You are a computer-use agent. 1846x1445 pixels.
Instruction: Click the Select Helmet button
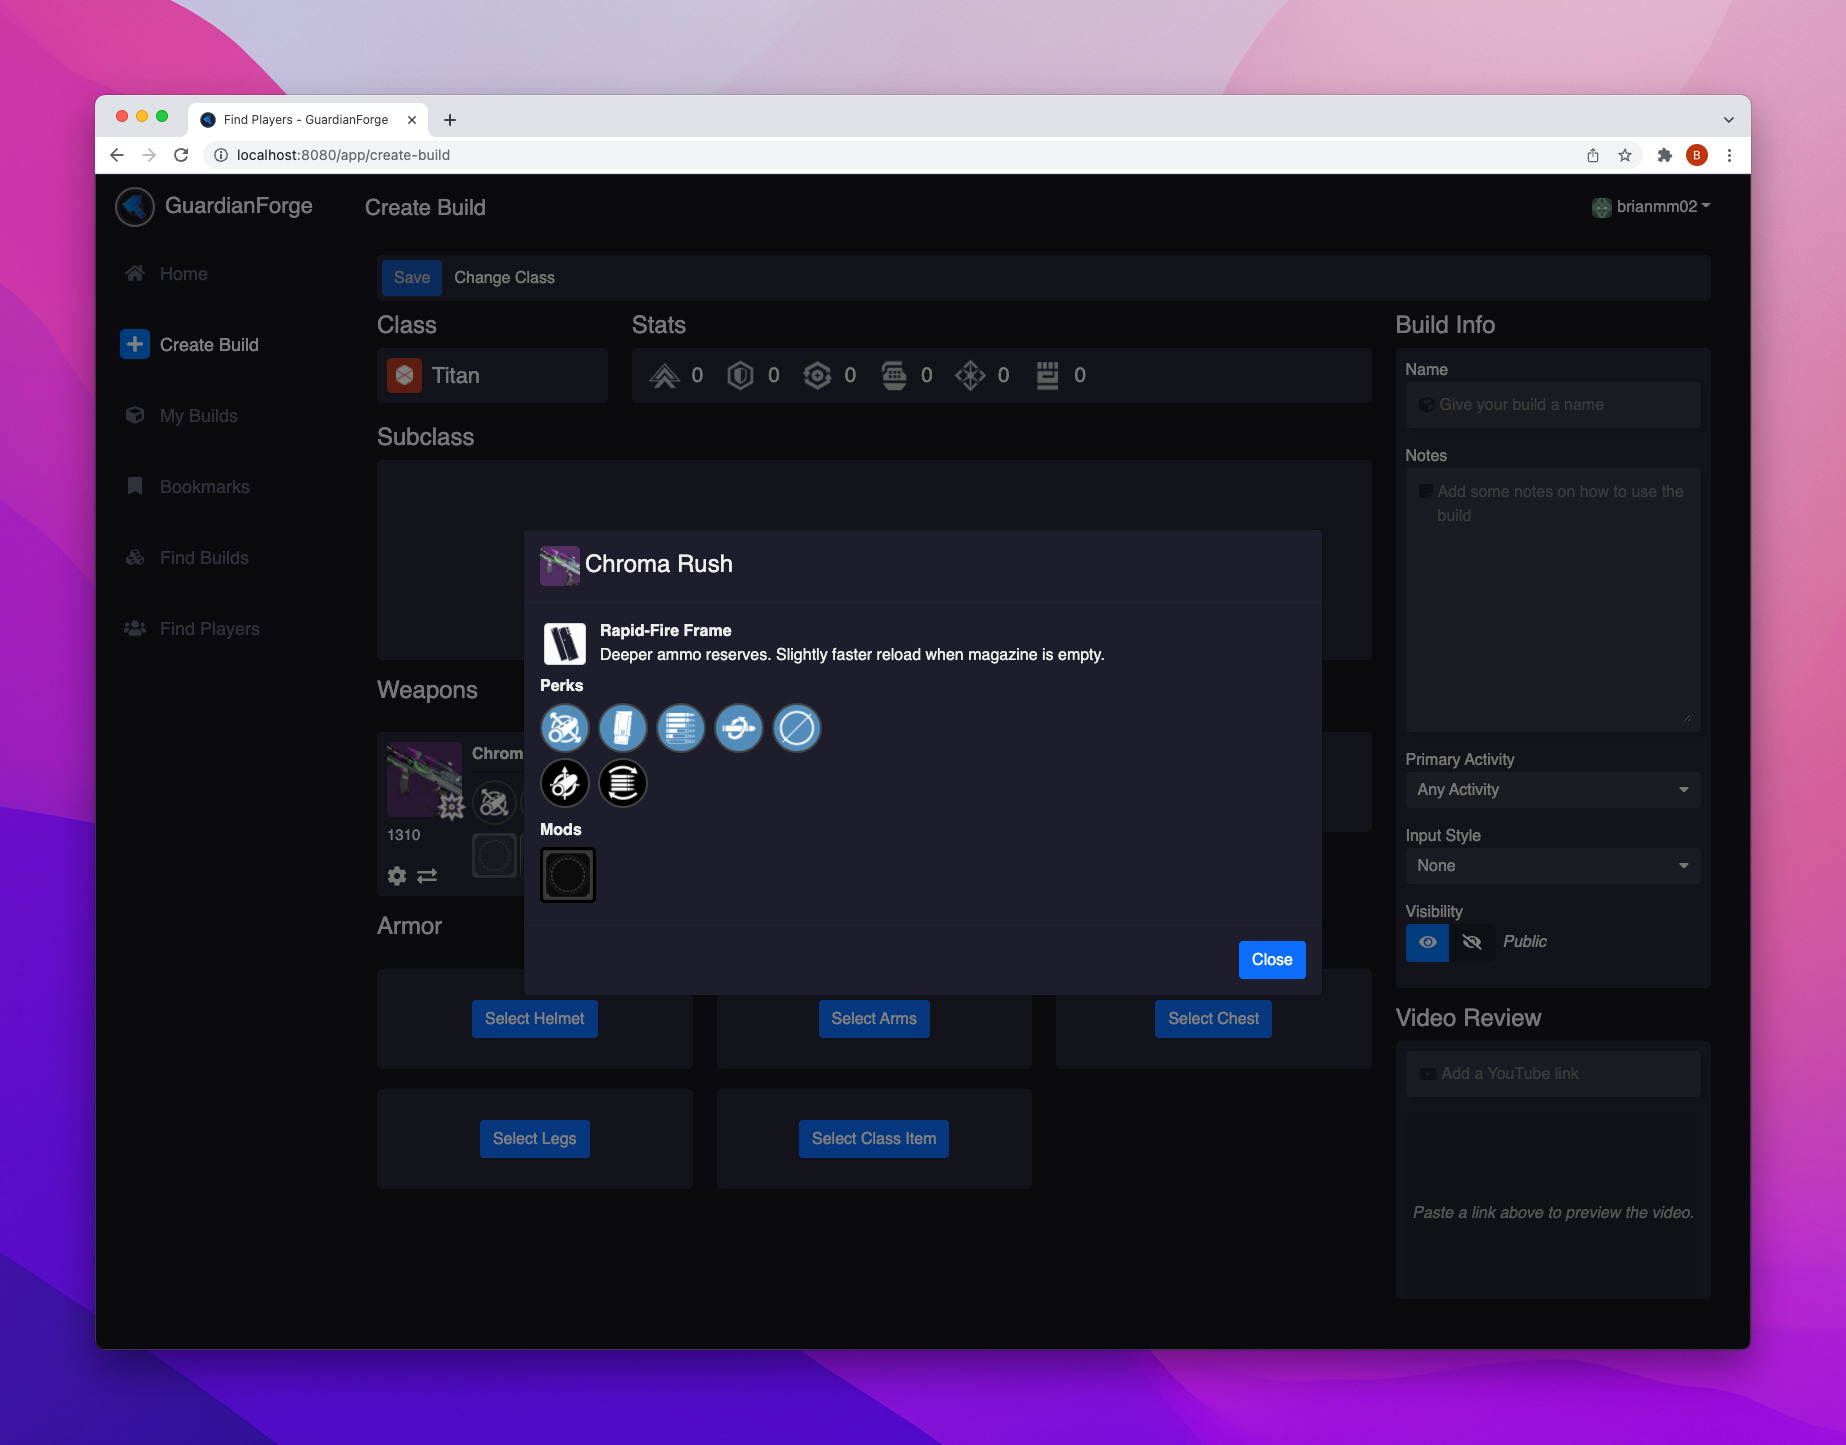535,1019
